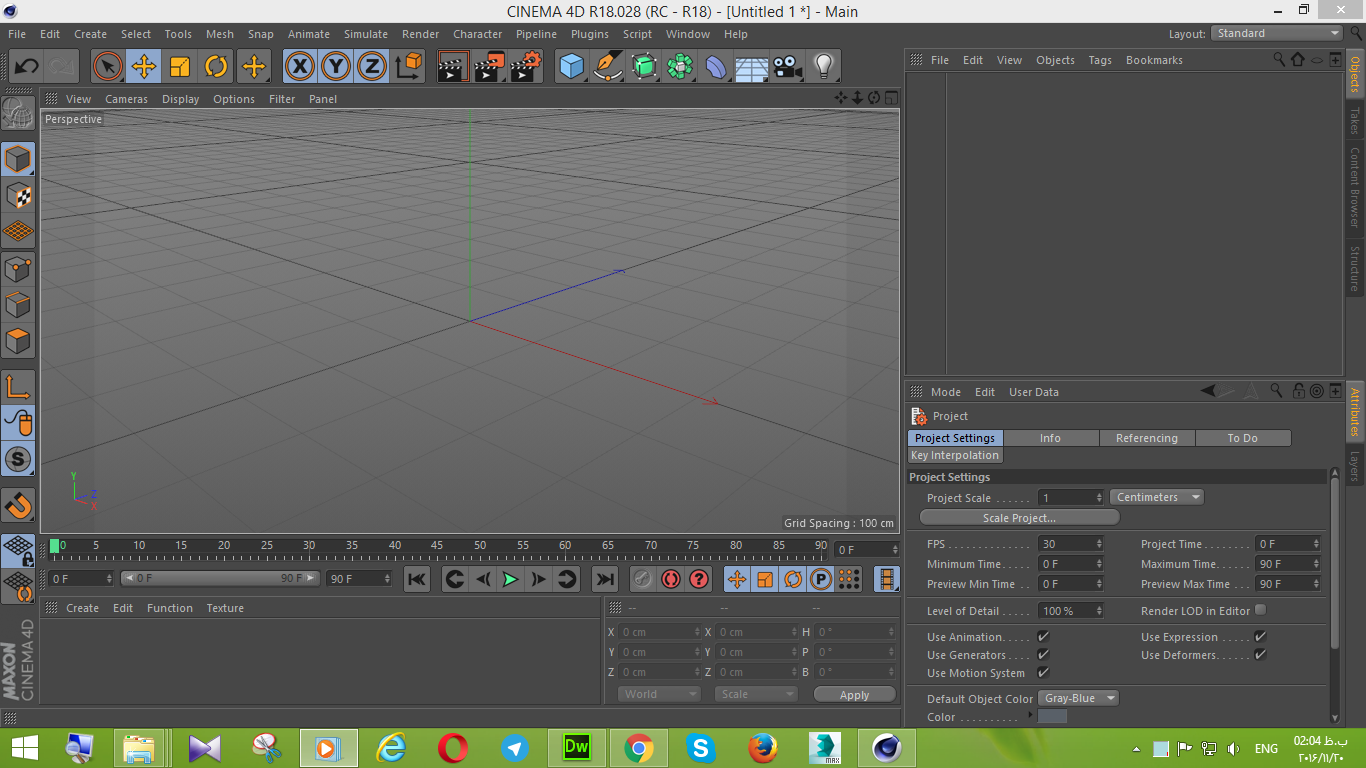Click frame 45 on timeline ruler
Image resolution: width=1366 pixels, height=768 pixels.
pyautogui.click(x=437, y=548)
